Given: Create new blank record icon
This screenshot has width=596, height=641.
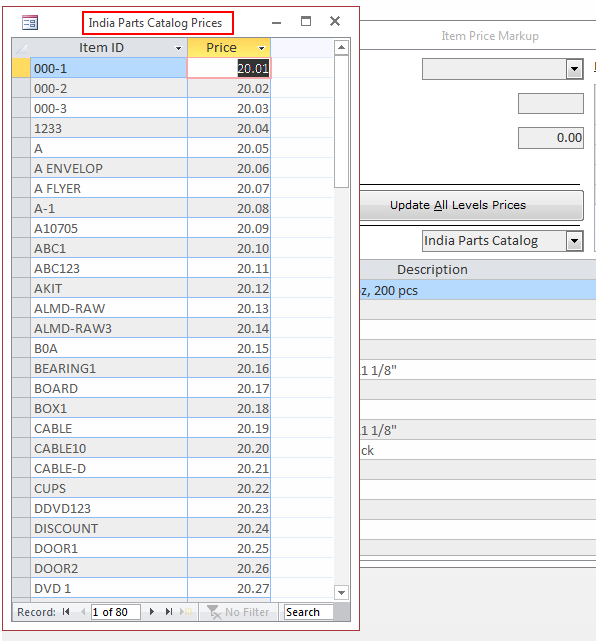Looking at the screenshot, I should pos(186,612).
